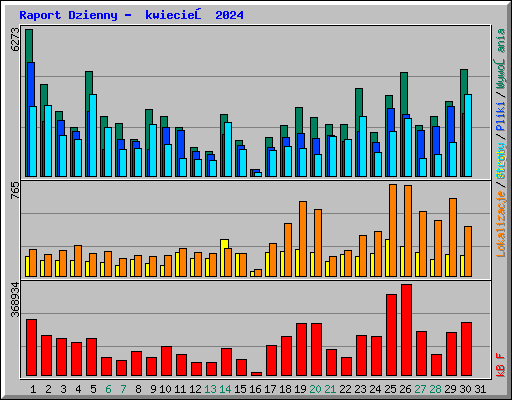Image resolution: width=512 pixels, height=400 pixels.
Task: Click the orange bar for day 19
Action: pyautogui.click(x=303, y=239)
